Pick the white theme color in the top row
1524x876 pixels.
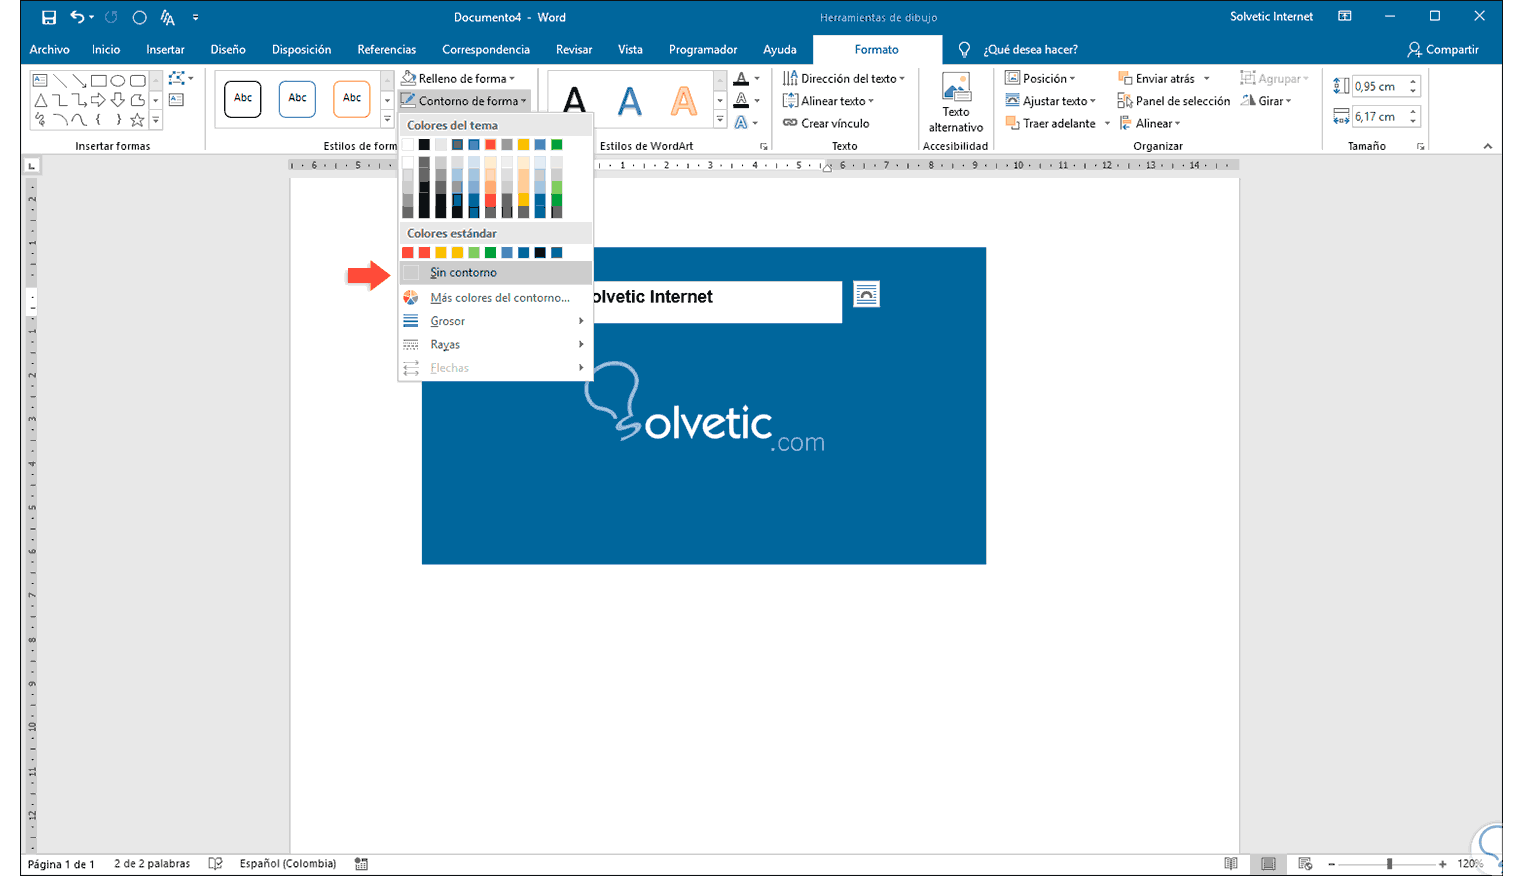tap(408, 145)
